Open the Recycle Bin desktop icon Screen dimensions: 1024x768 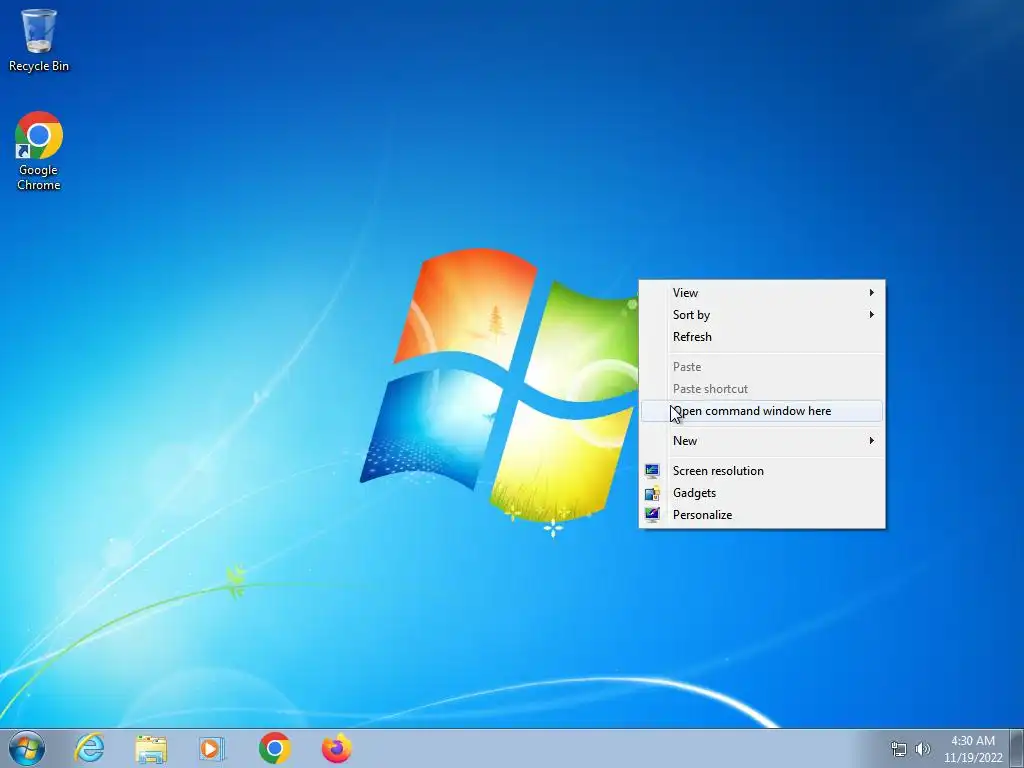tap(39, 39)
